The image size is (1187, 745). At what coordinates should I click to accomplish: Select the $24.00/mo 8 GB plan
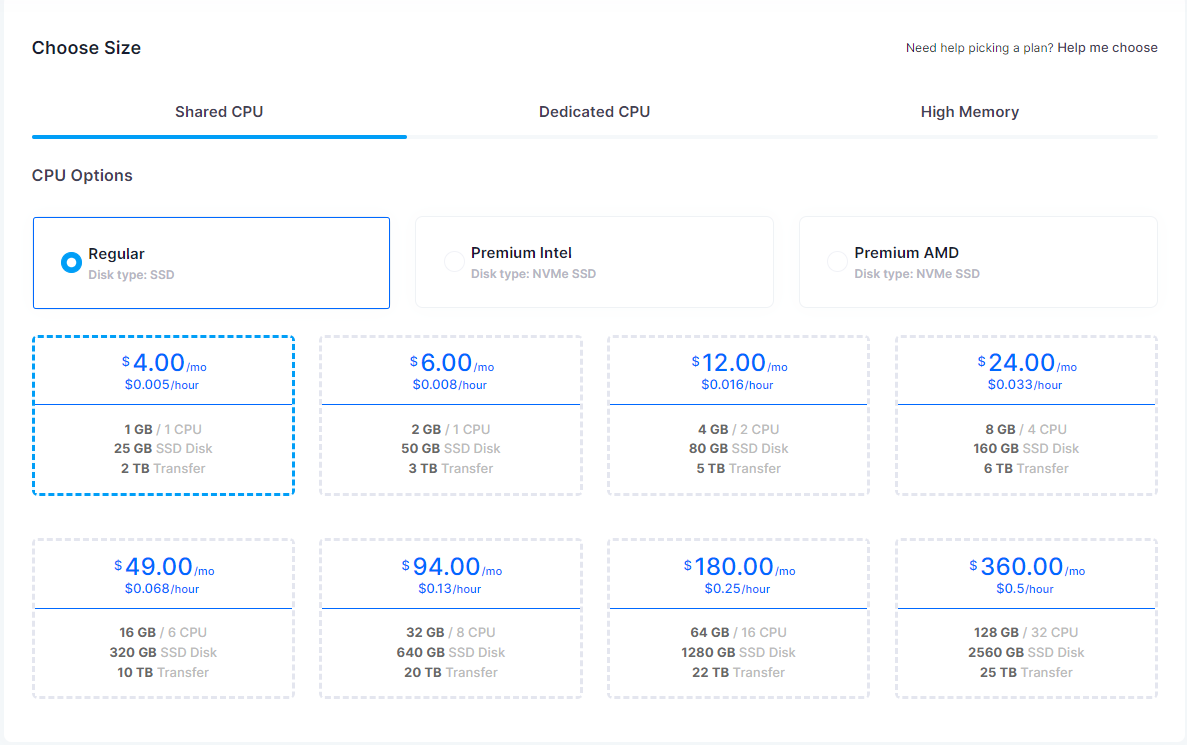pyautogui.click(x=1027, y=416)
